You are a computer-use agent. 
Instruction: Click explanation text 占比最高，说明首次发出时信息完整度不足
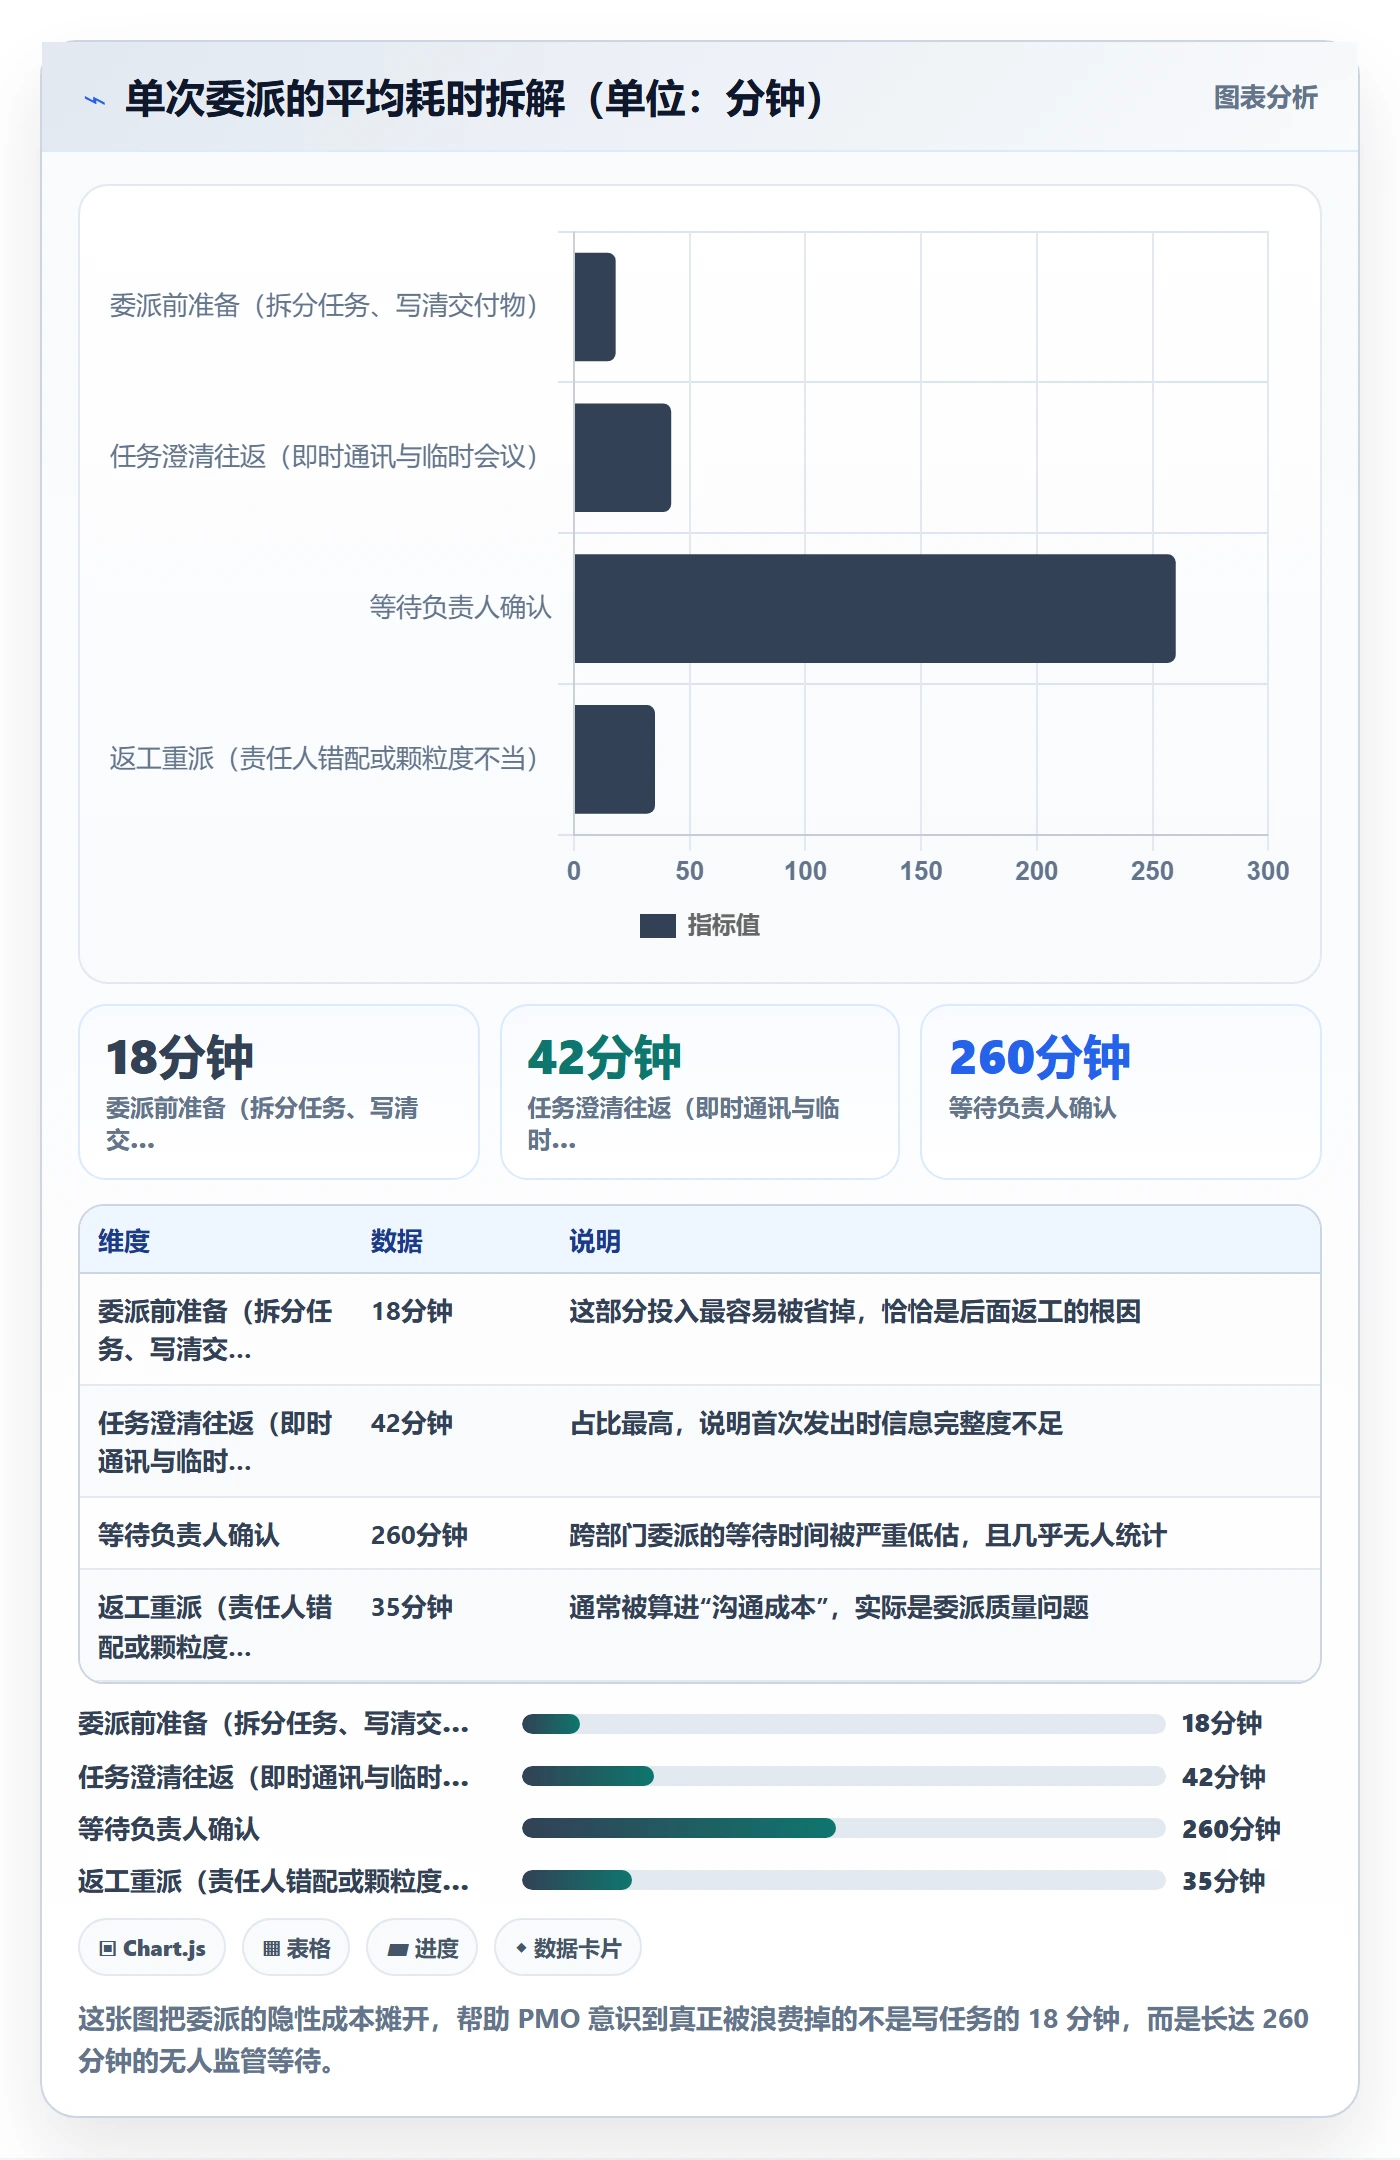click(816, 1423)
